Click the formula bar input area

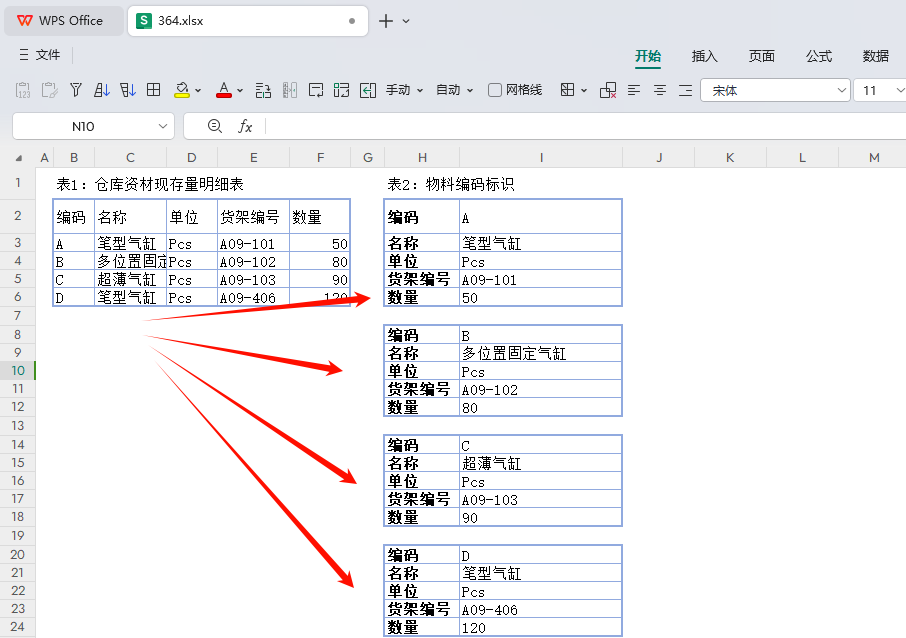coord(585,126)
